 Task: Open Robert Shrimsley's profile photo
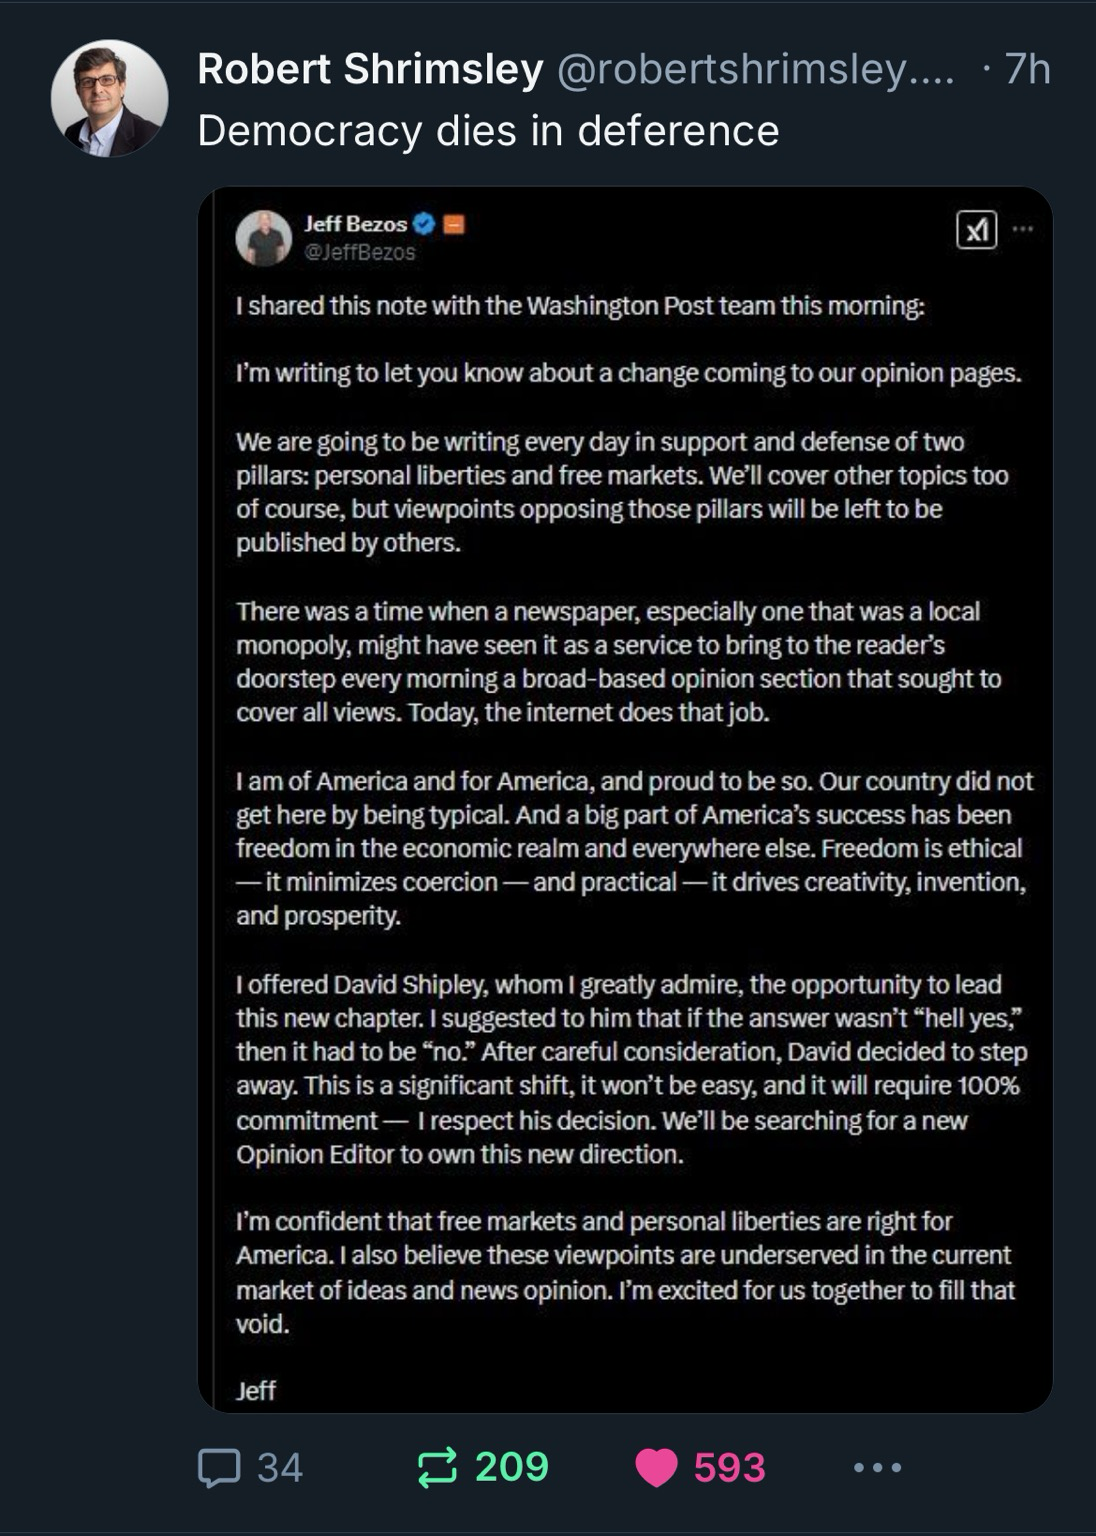[110, 98]
